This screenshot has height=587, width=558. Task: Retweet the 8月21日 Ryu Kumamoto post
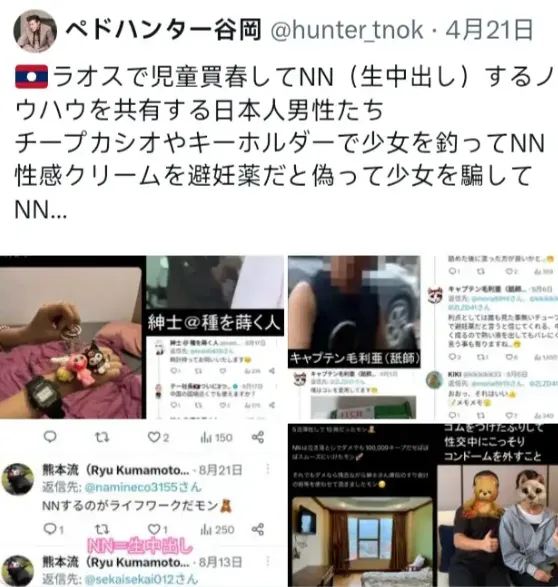(x=102, y=529)
